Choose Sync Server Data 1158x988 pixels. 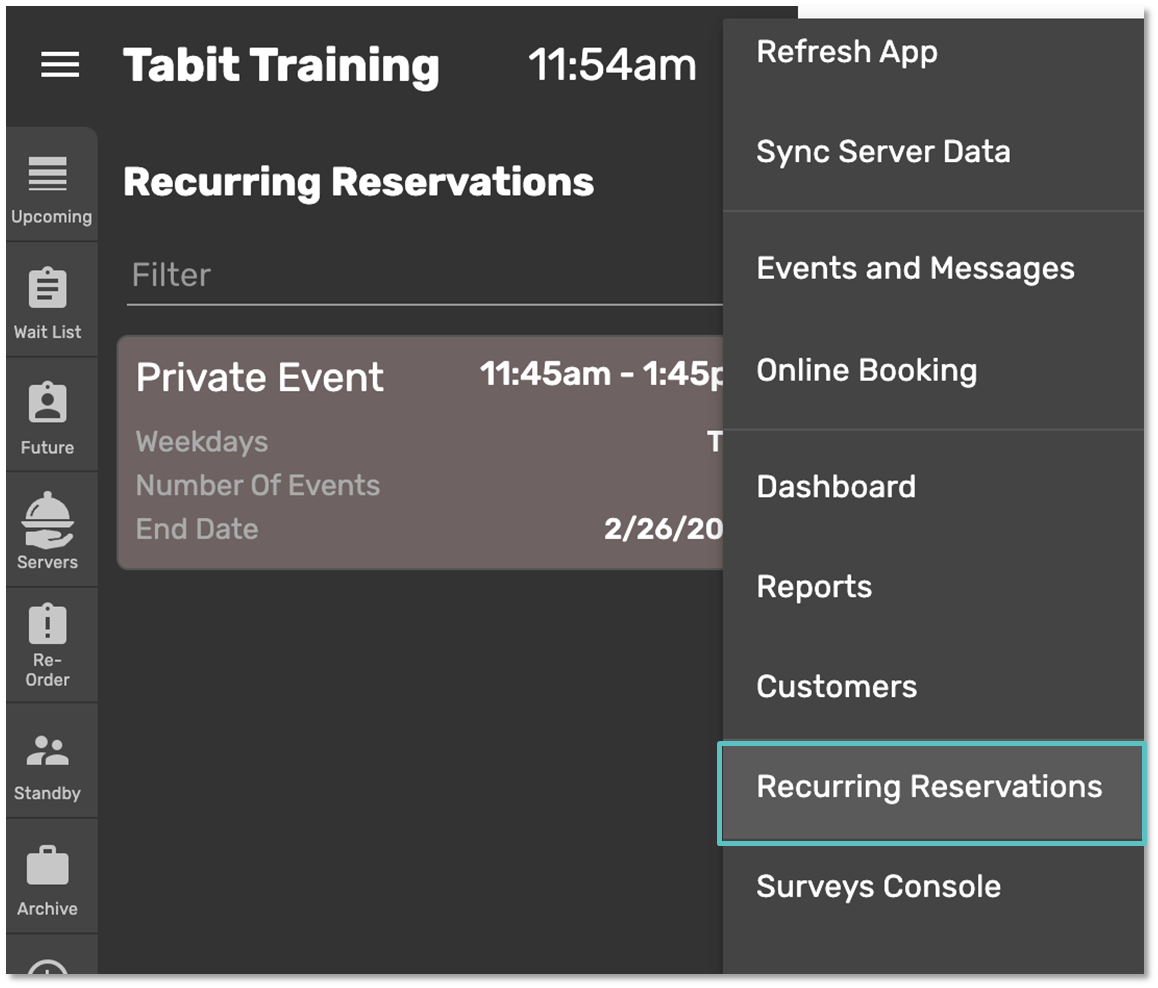pyautogui.click(x=884, y=152)
